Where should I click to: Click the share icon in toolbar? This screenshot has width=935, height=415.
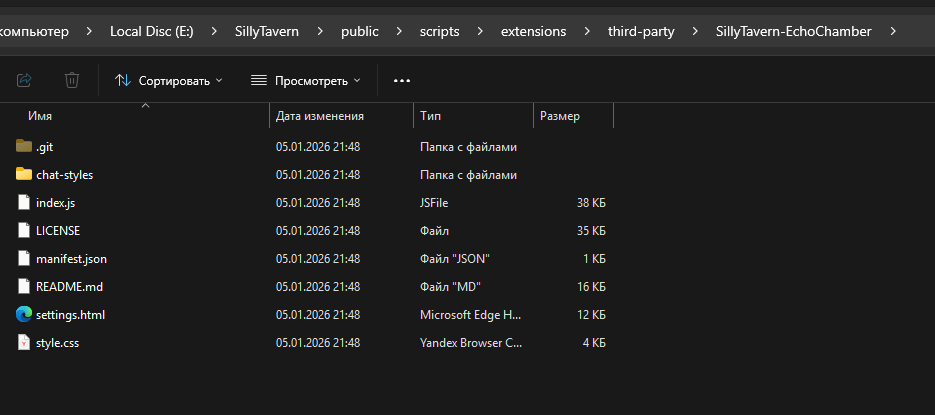(x=25, y=80)
